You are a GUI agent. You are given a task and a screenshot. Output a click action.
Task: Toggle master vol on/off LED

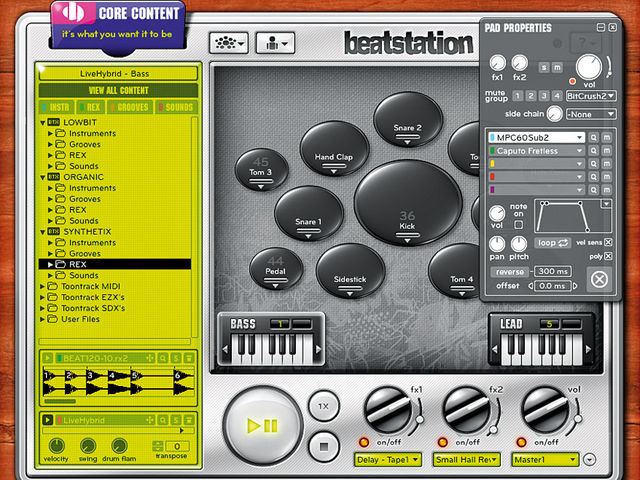521,442
